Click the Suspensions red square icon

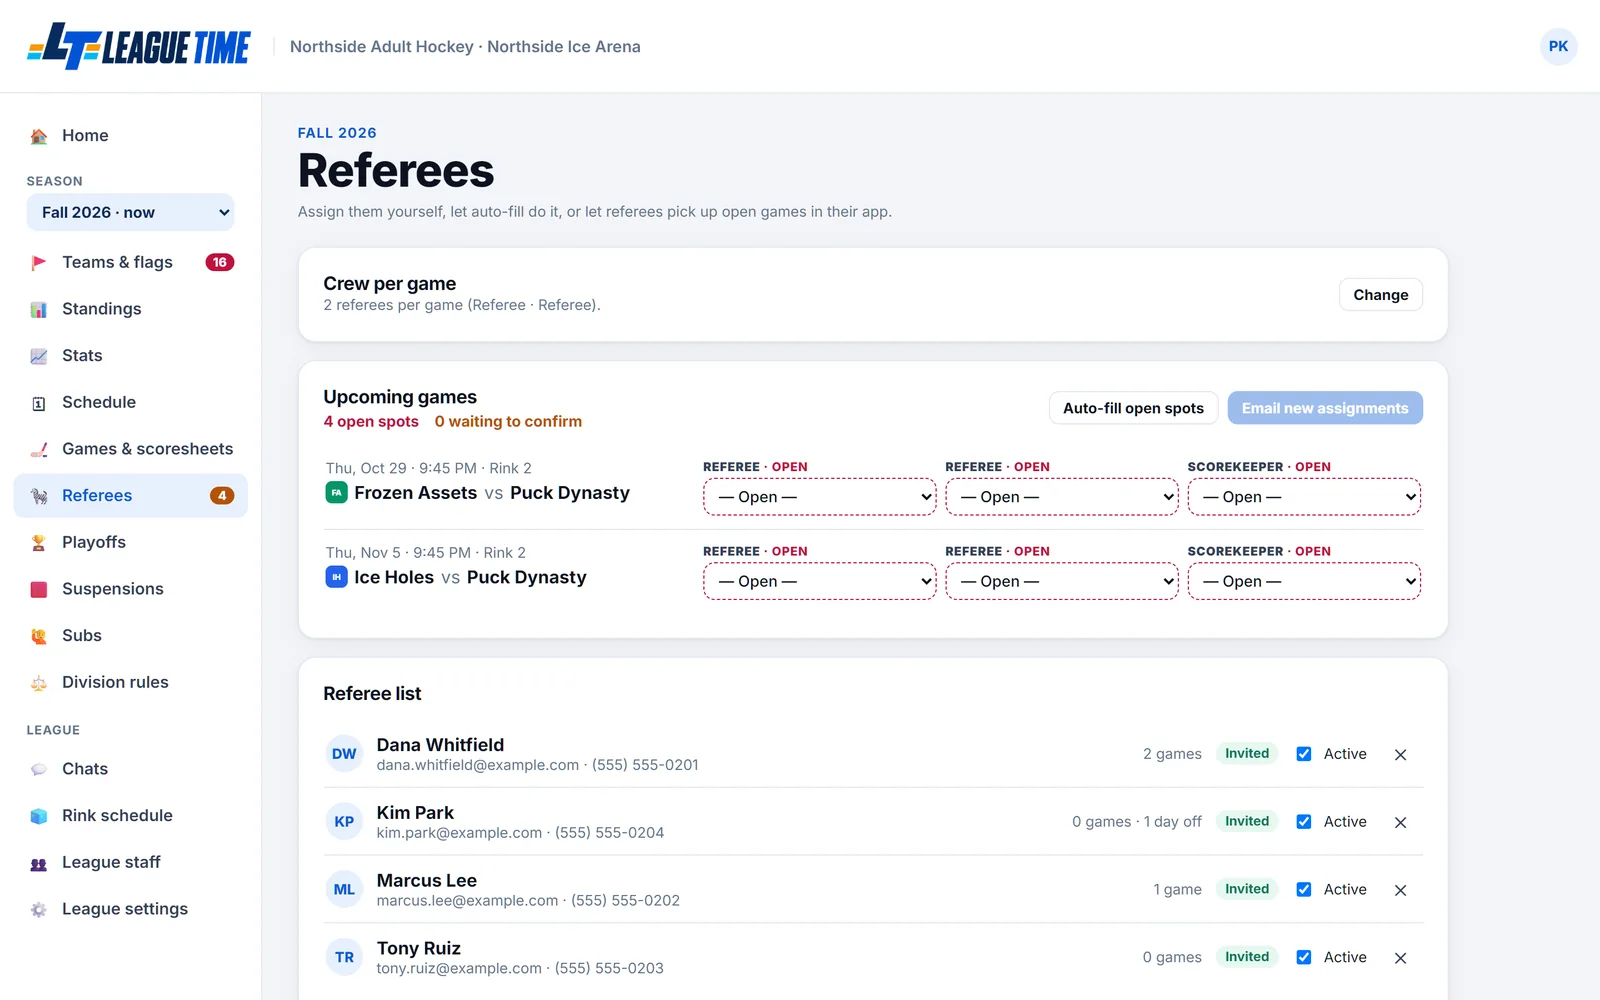(x=39, y=589)
